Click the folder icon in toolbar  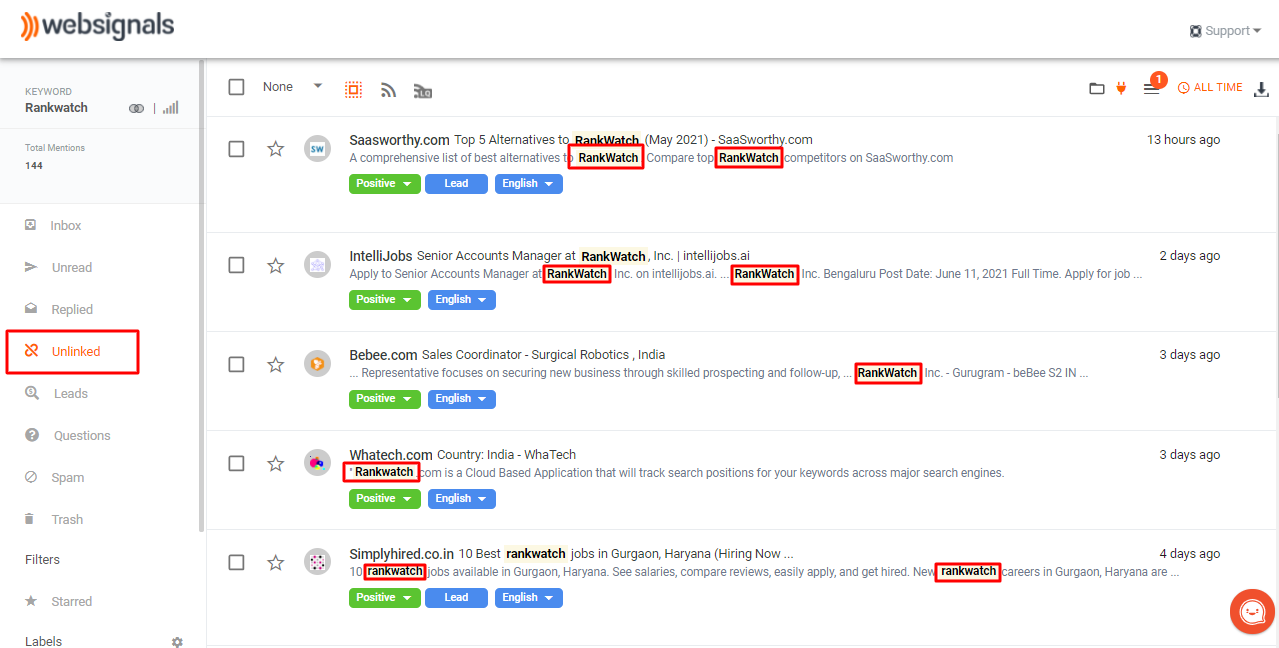click(1097, 88)
